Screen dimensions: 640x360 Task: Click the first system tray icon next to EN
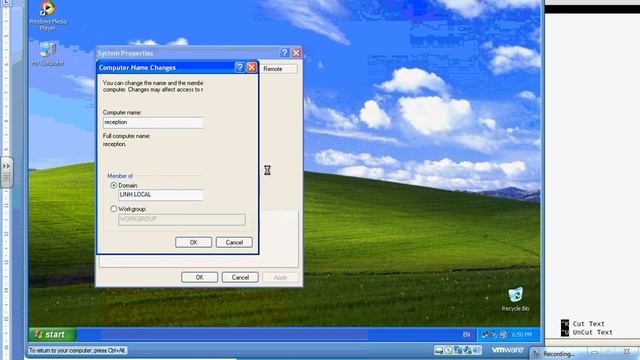coord(485,334)
